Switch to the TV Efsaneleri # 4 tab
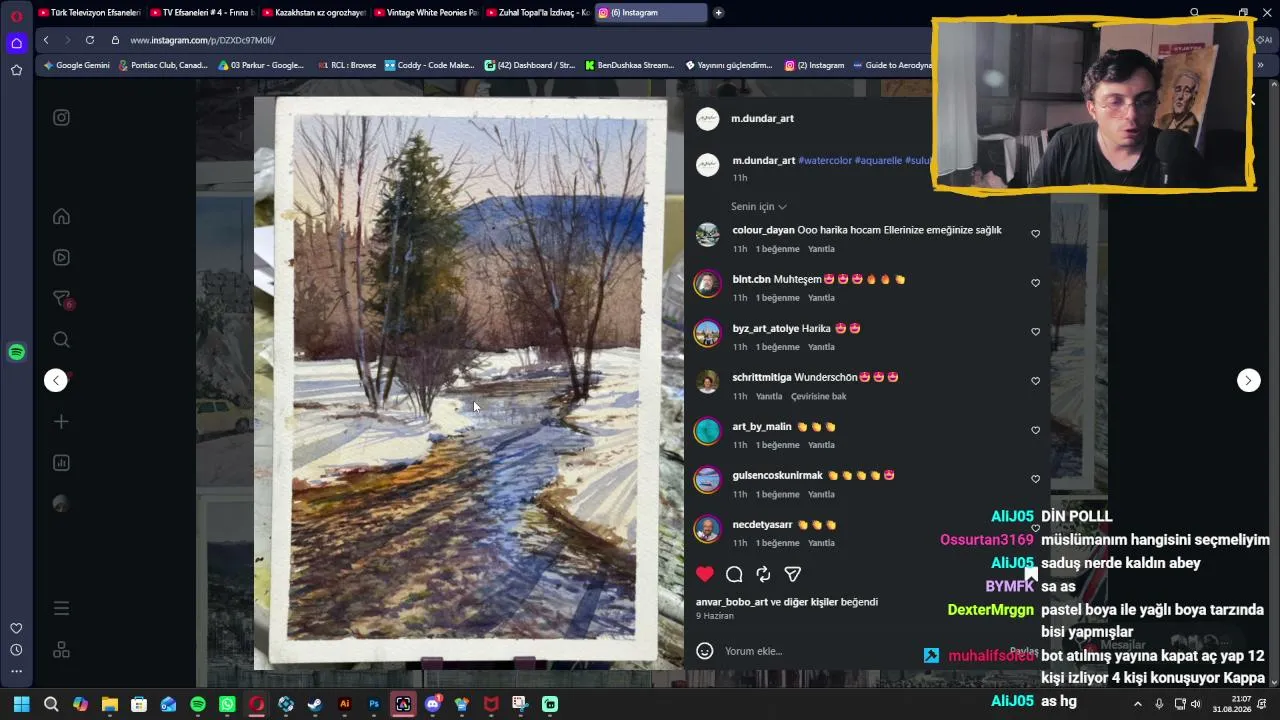This screenshot has width=1280, height=720. click(201, 13)
